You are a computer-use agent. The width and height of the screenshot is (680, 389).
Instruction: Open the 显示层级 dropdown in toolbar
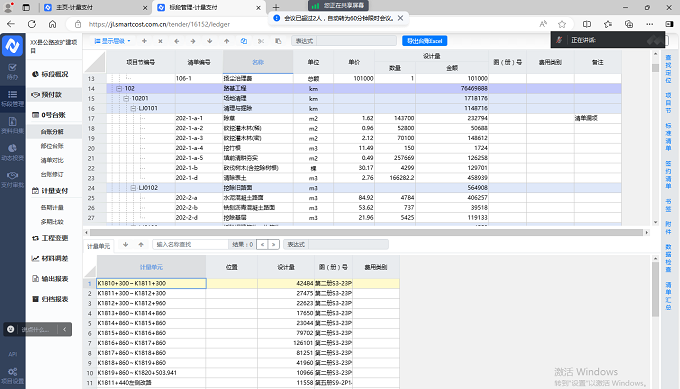pos(112,41)
